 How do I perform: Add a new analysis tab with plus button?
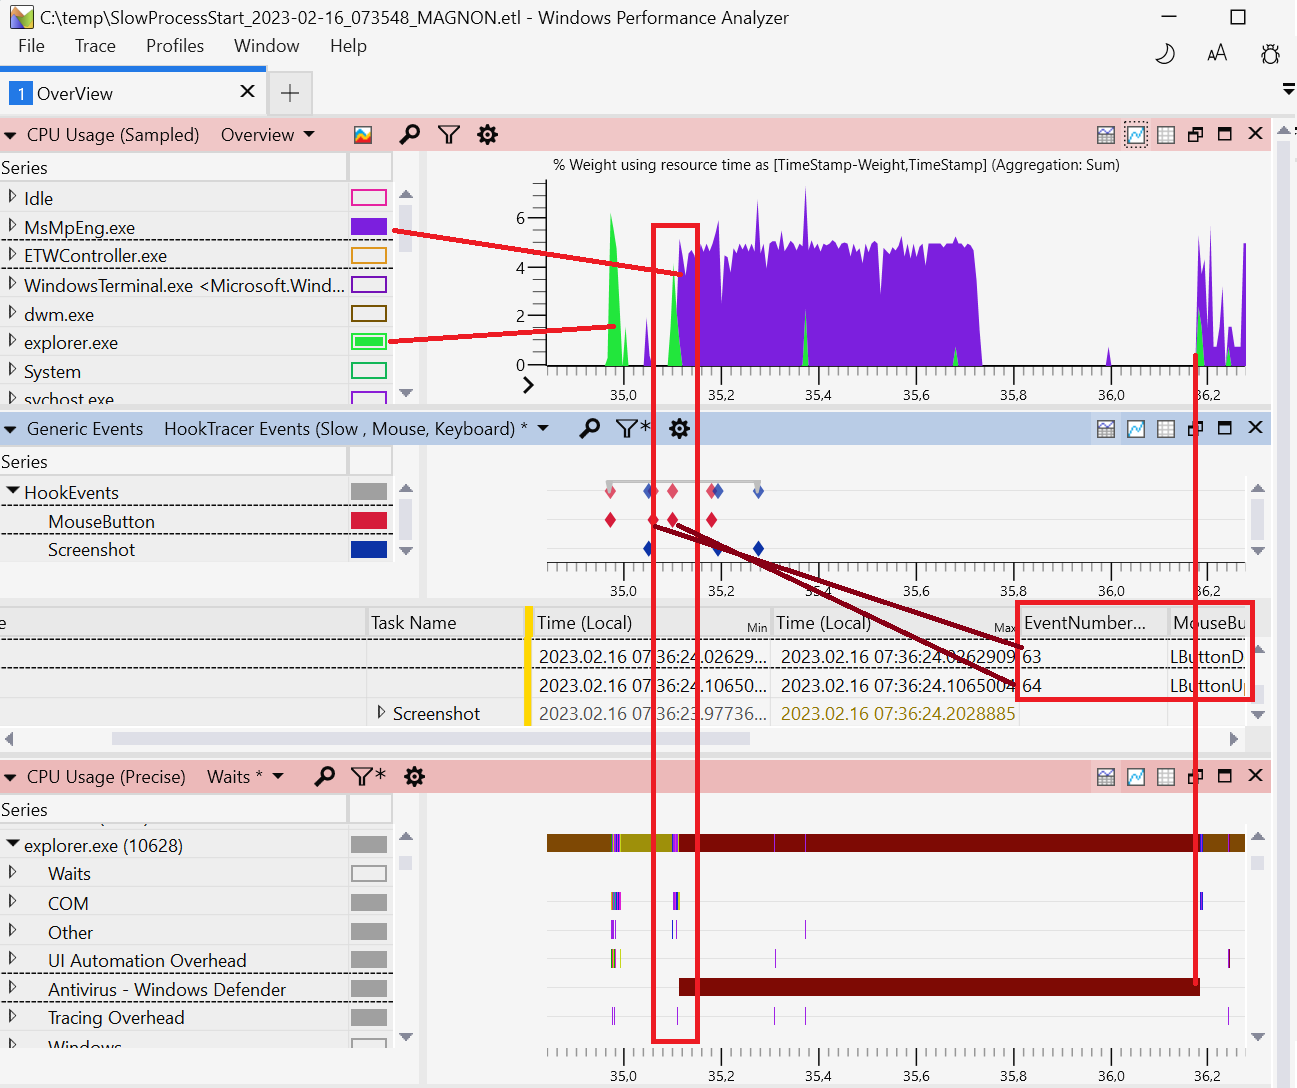click(x=289, y=93)
